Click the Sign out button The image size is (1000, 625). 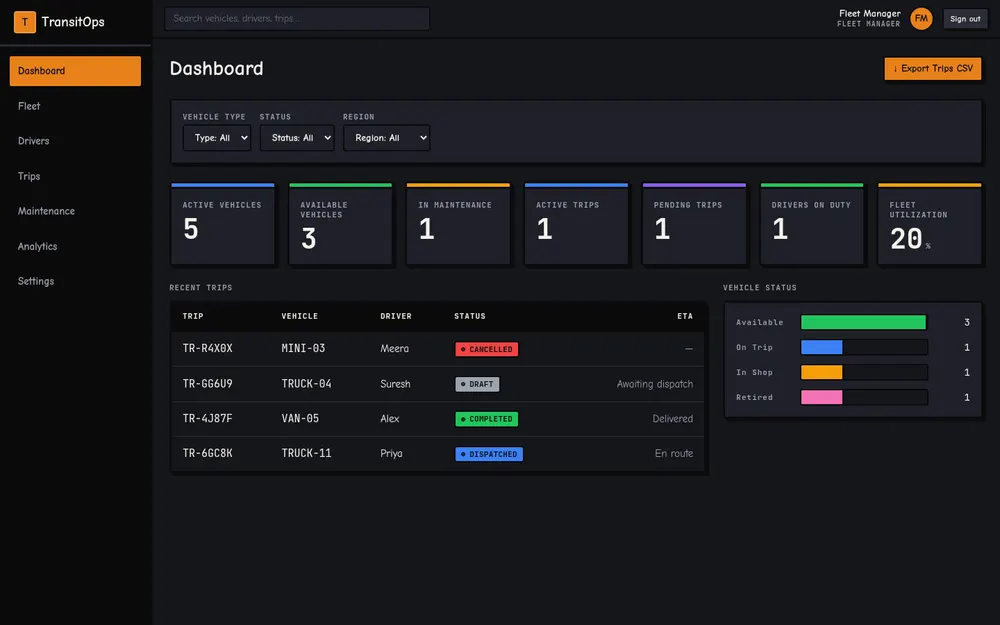click(x=965, y=19)
